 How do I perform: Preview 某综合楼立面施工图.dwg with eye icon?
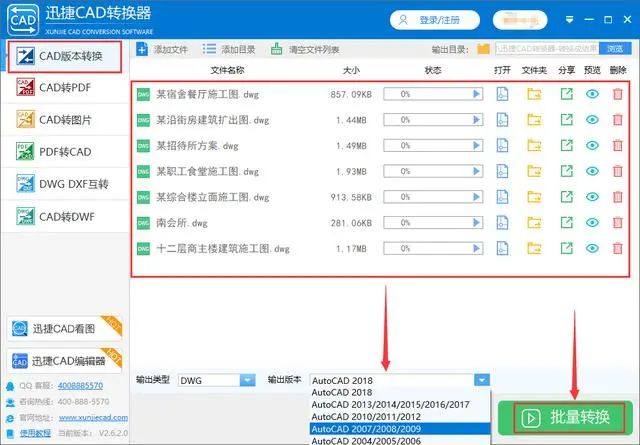592,197
